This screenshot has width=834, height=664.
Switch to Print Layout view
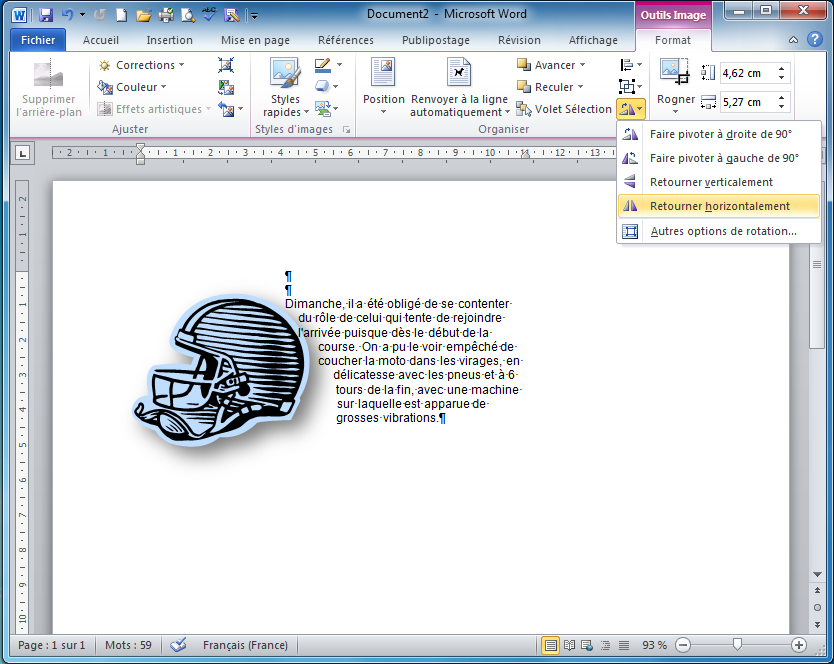tap(551, 645)
